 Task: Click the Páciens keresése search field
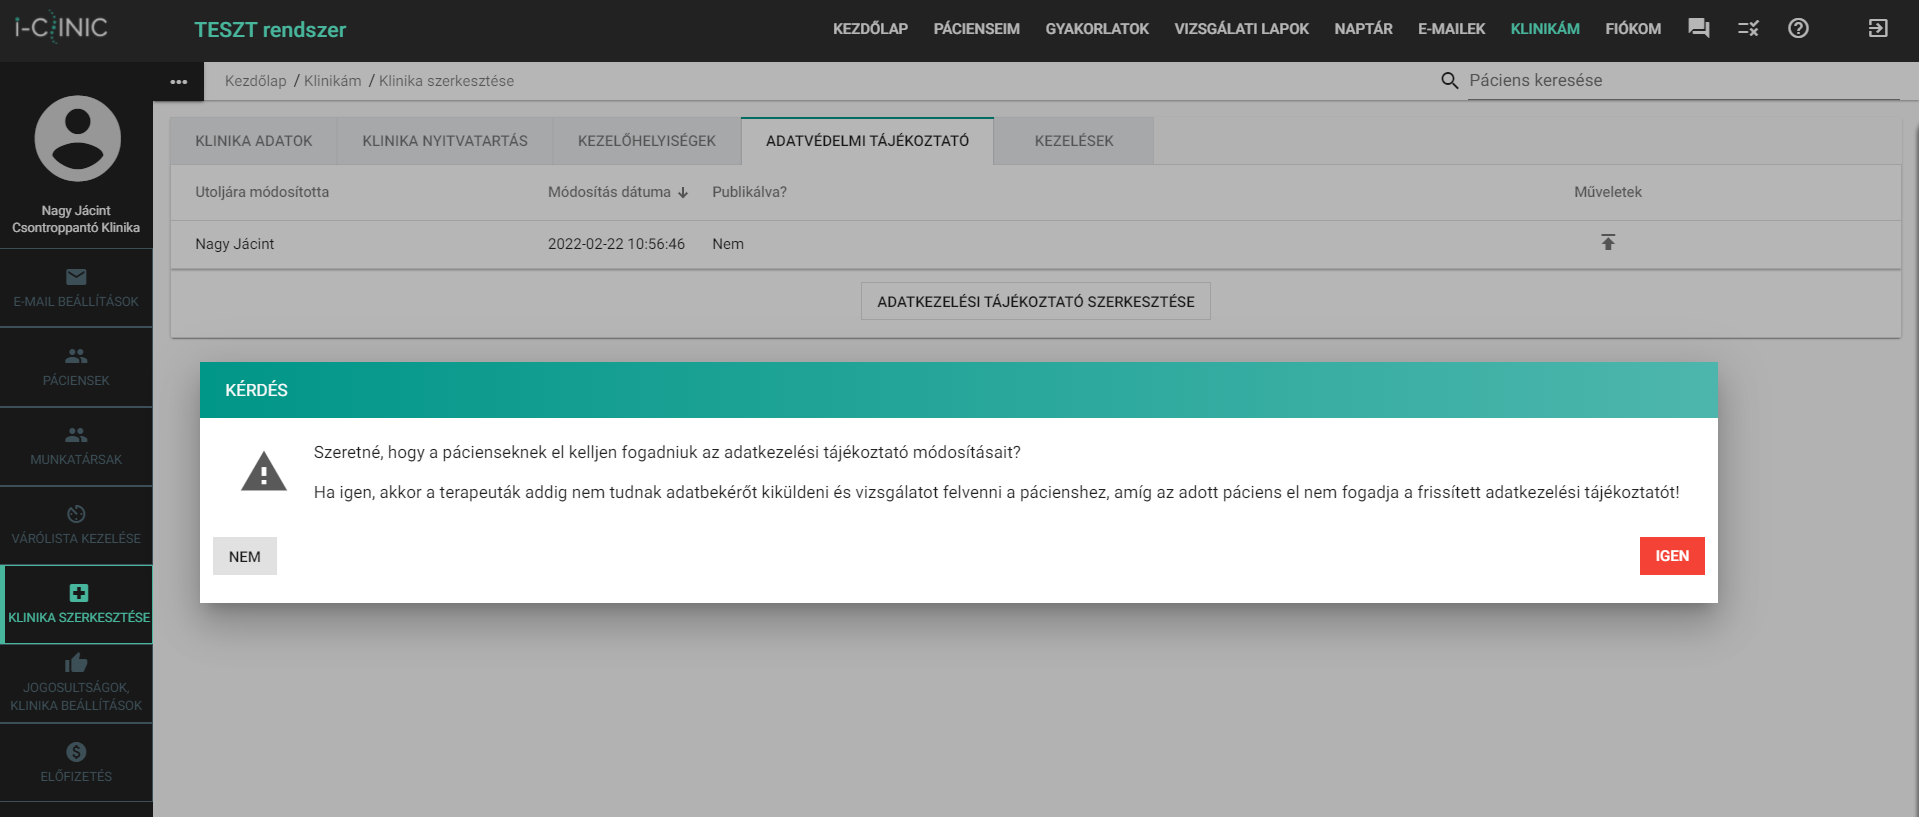tap(1682, 81)
